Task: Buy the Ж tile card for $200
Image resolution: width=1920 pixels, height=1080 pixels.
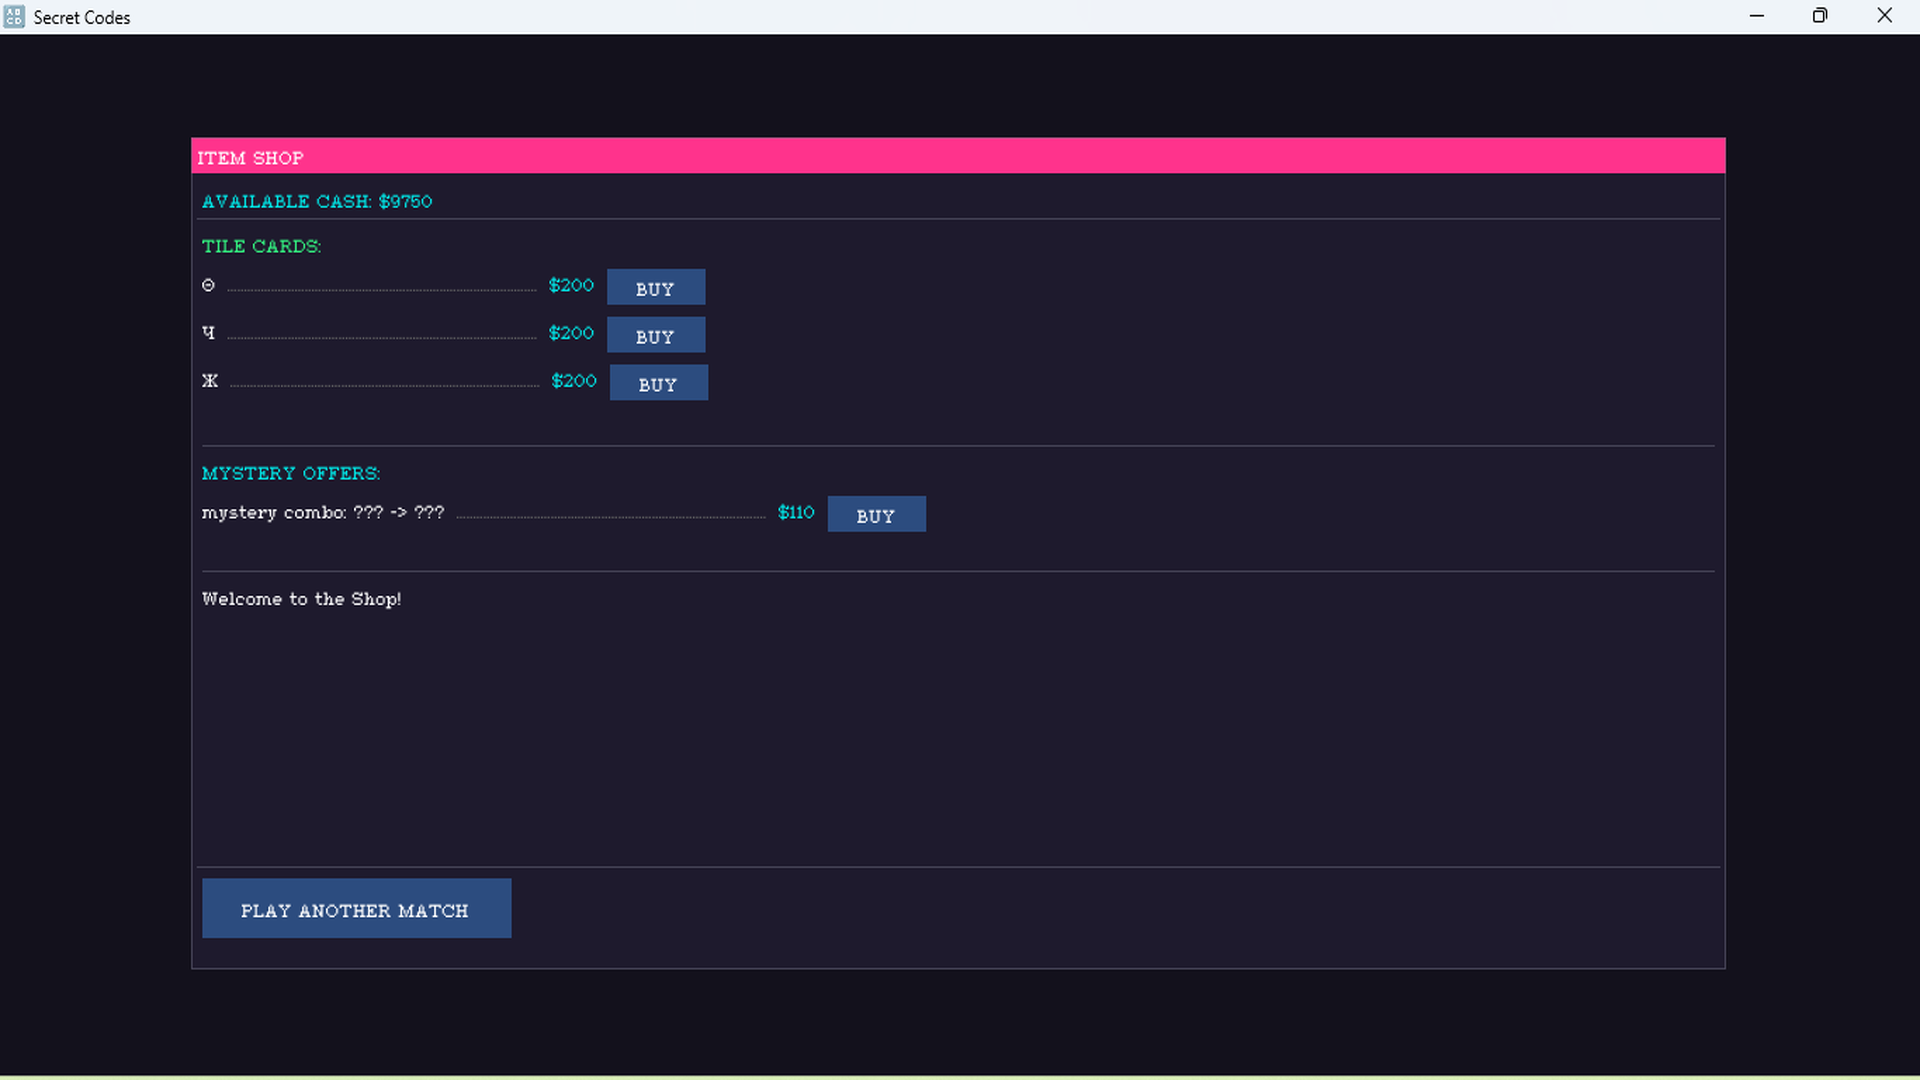Action: click(659, 383)
